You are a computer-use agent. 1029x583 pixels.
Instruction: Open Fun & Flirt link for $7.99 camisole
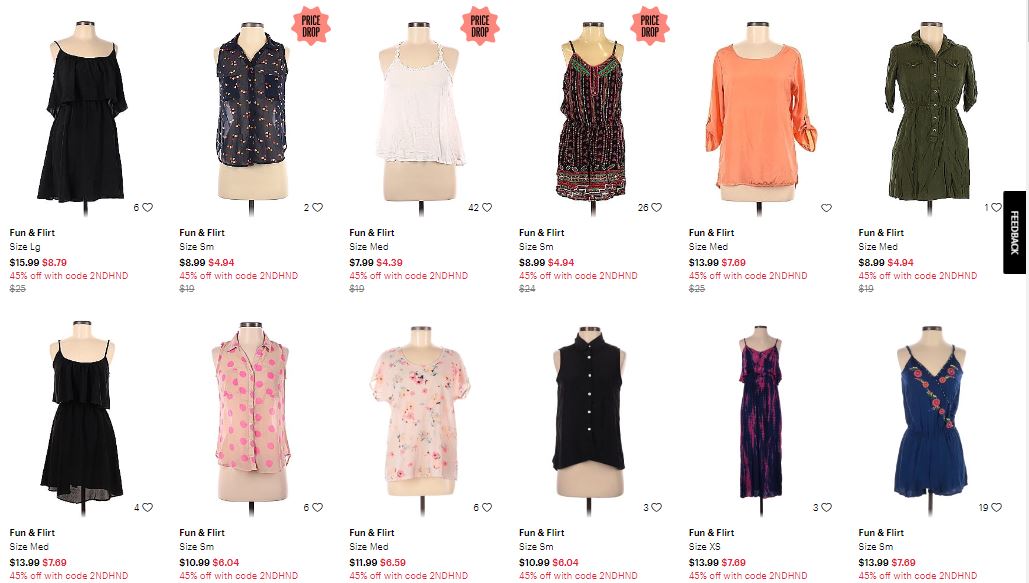[x=371, y=232]
